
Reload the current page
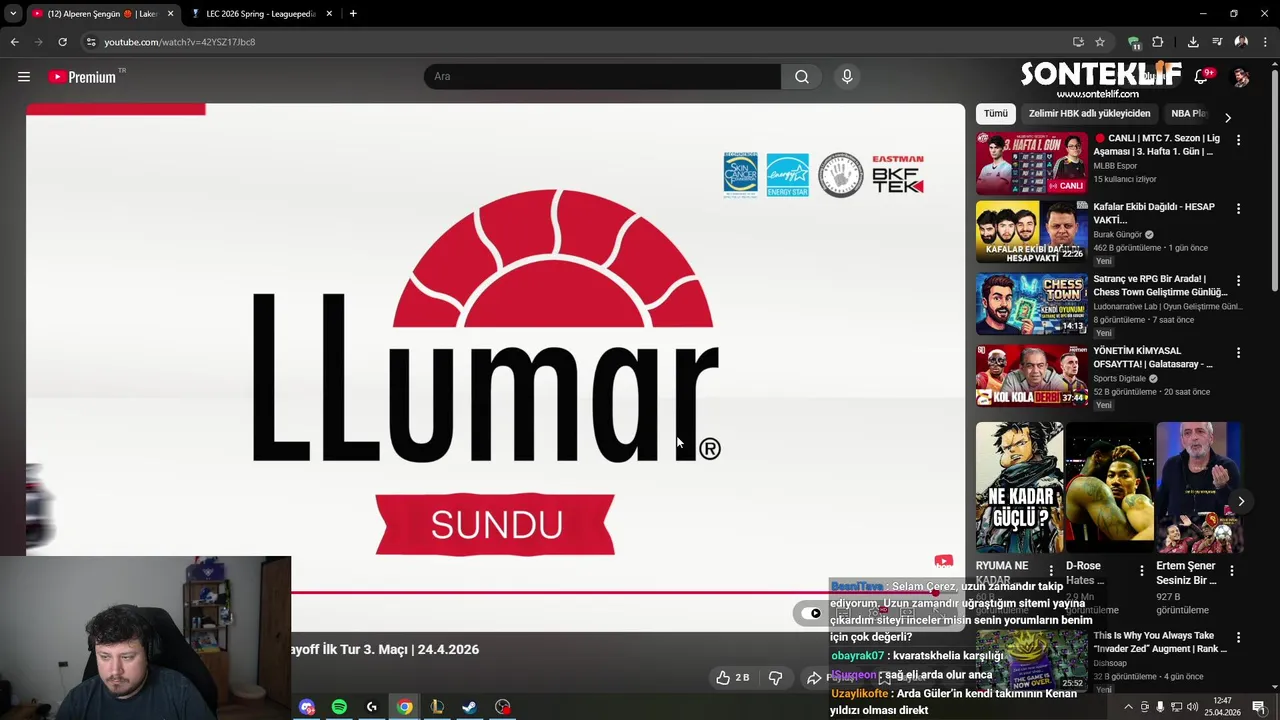[x=62, y=42]
